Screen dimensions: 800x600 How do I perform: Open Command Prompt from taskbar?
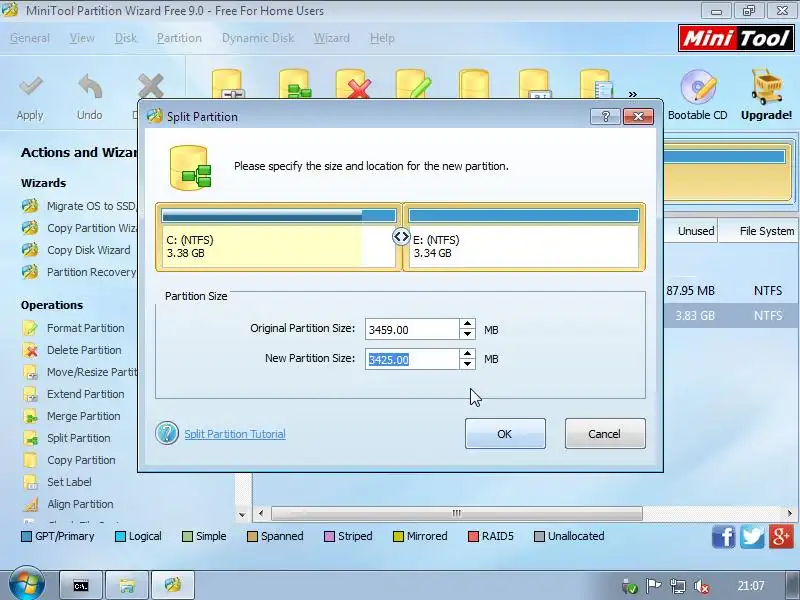click(x=81, y=585)
